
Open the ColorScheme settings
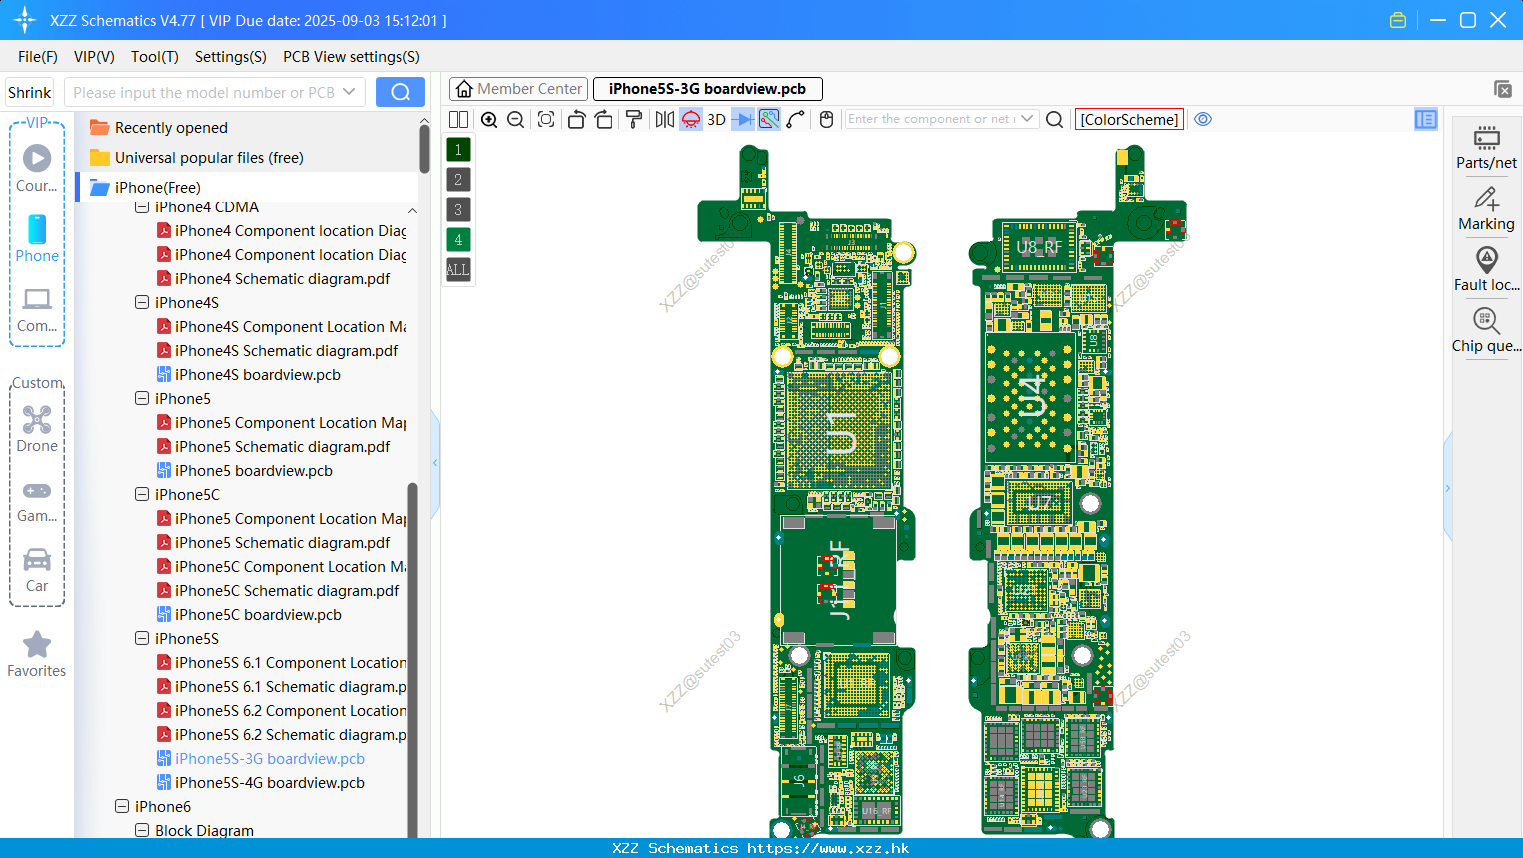coord(1129,119)
